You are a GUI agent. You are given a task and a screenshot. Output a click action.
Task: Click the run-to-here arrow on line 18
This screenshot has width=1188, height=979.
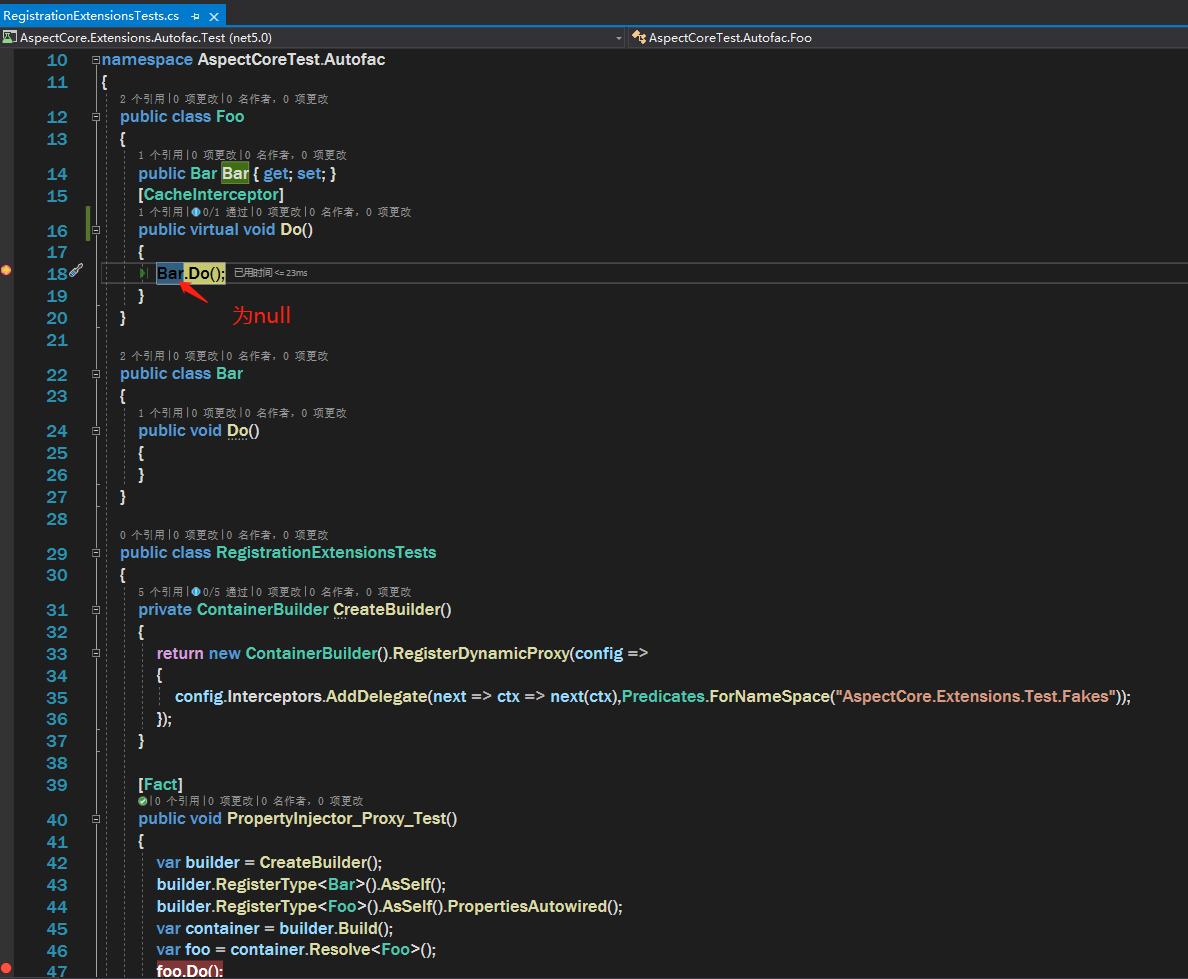pyautogui.click(x=144, y=274)
